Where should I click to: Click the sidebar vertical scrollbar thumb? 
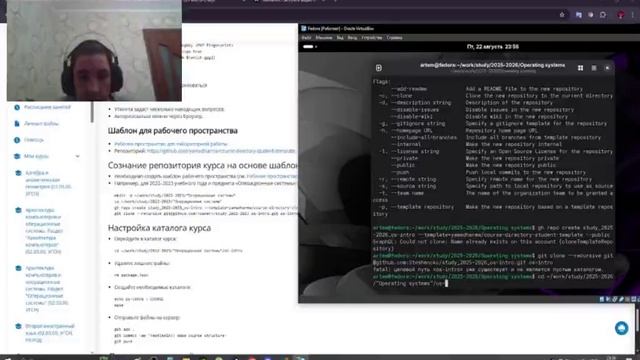92,112
